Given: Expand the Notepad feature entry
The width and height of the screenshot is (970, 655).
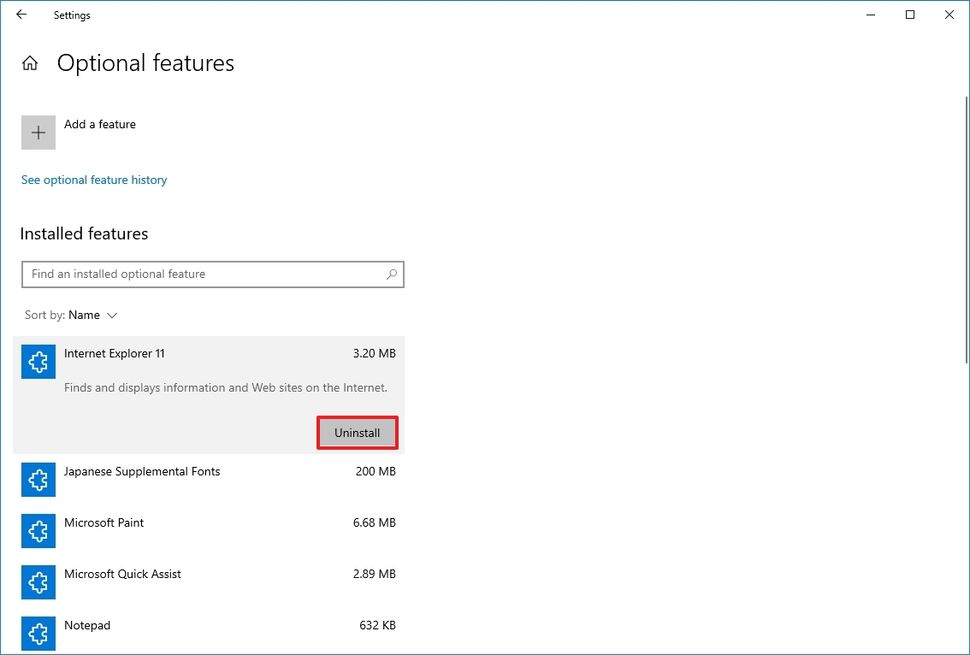Looking at the screenshot, I should pos(200,625).
